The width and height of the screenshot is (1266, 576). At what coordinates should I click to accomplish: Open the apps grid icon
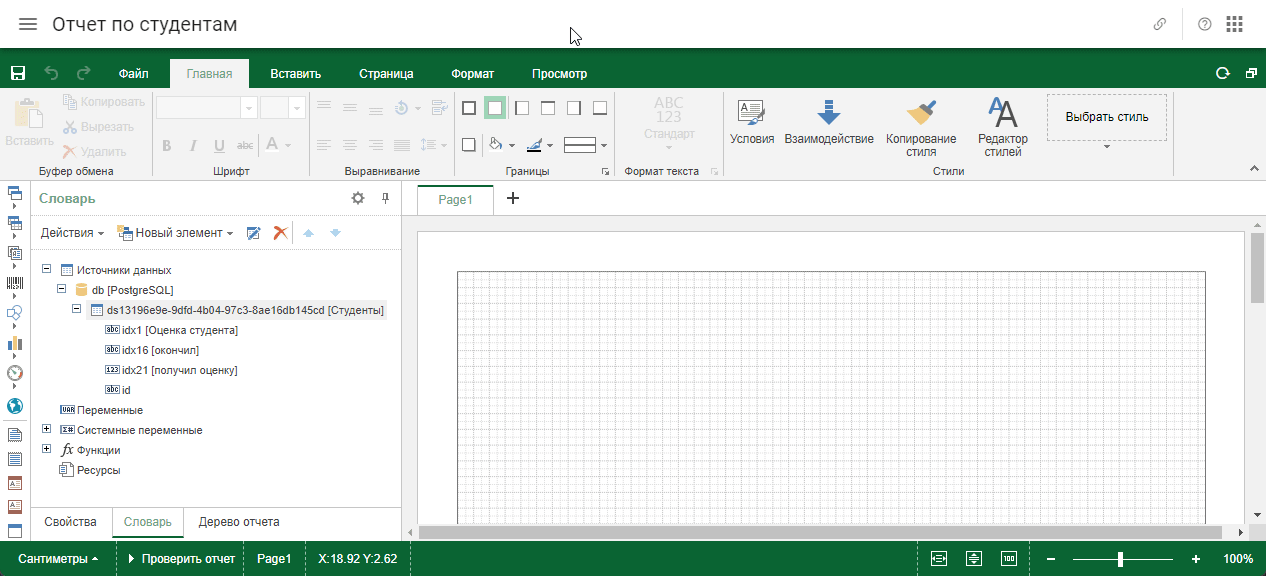click(x=1234, y=24)
